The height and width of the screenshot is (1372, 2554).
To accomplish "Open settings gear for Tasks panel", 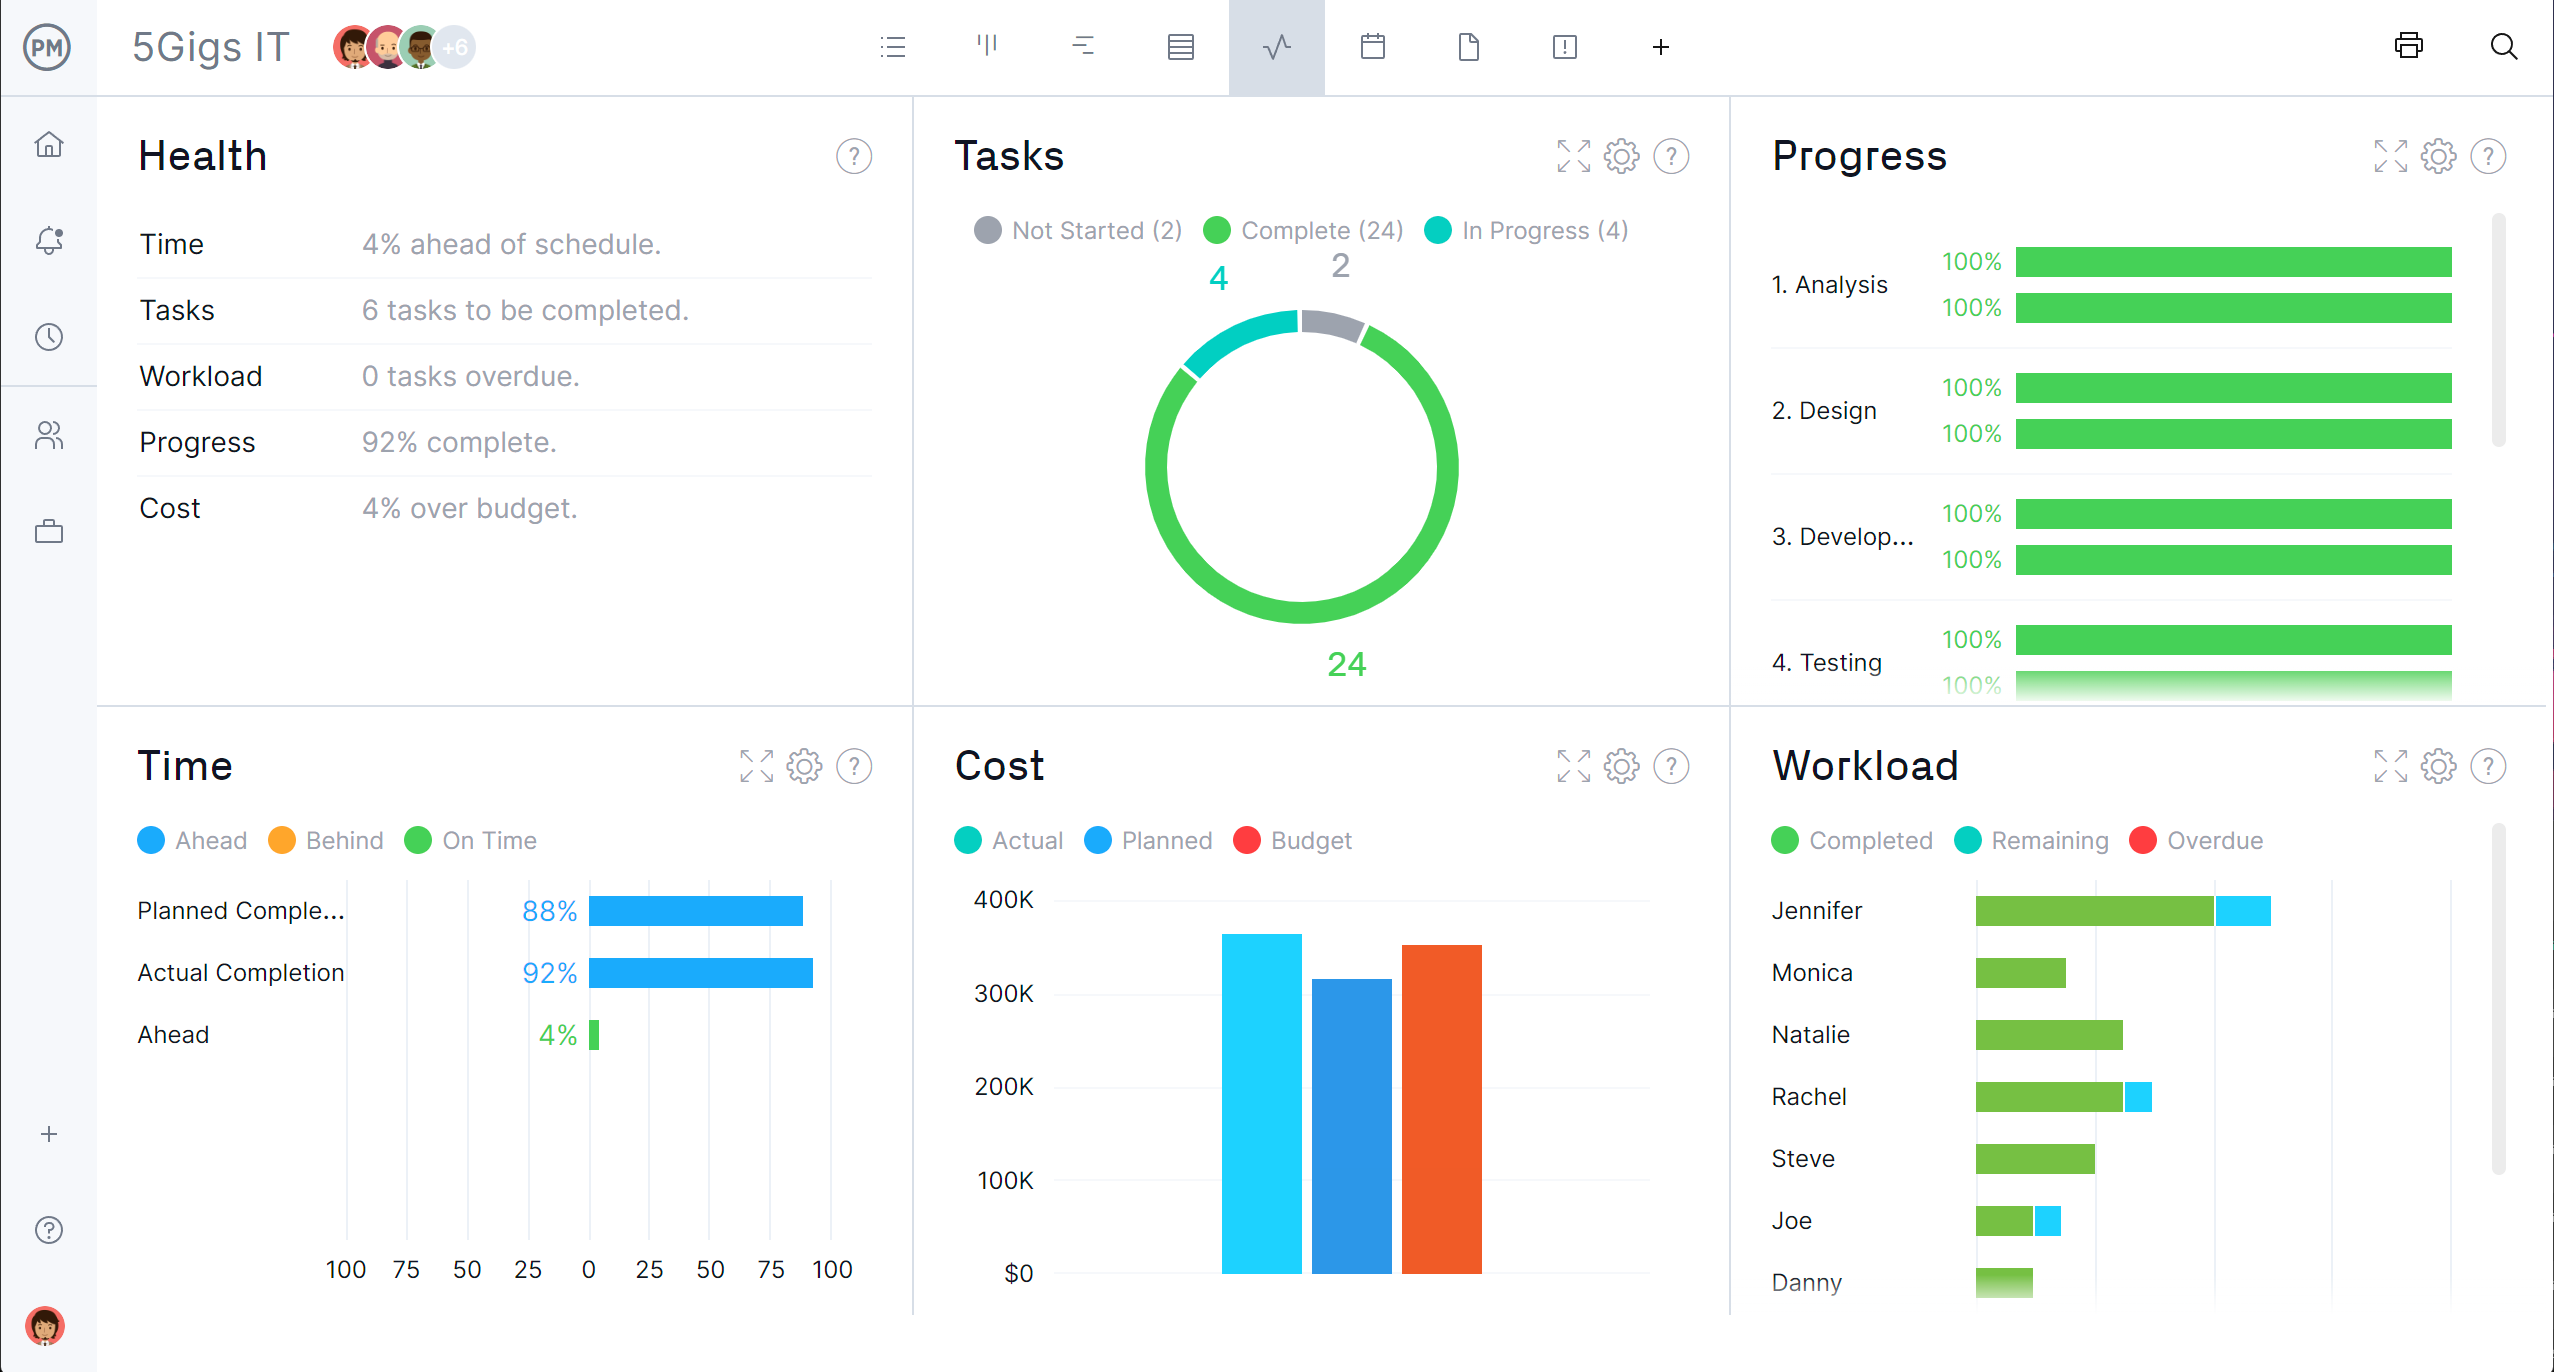I will (1618, 157).
